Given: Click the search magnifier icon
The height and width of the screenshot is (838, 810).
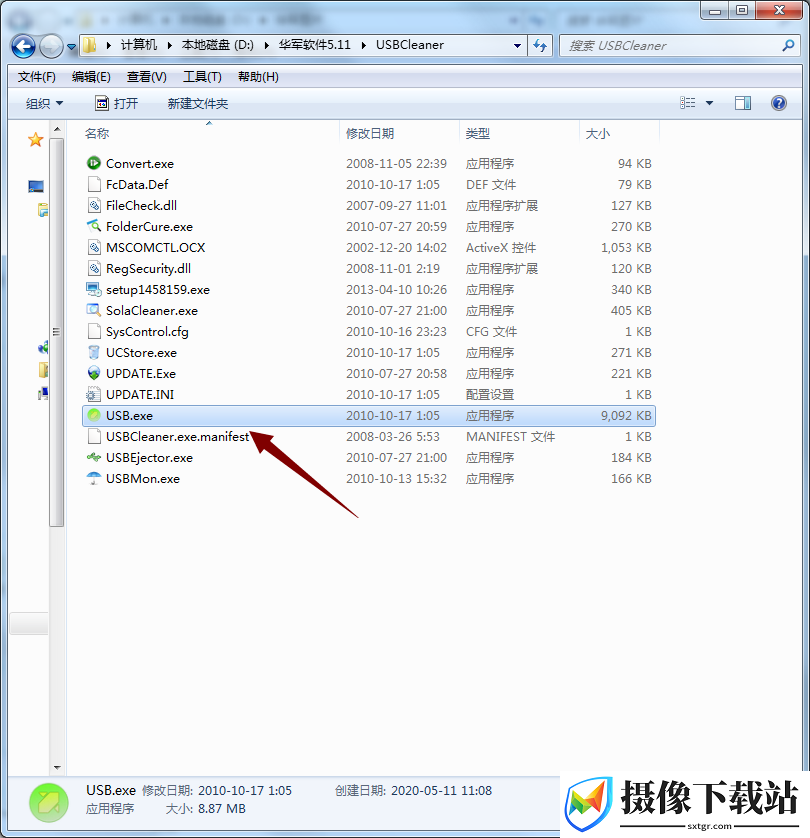Looking at the screenshot, I should (788, 45).
